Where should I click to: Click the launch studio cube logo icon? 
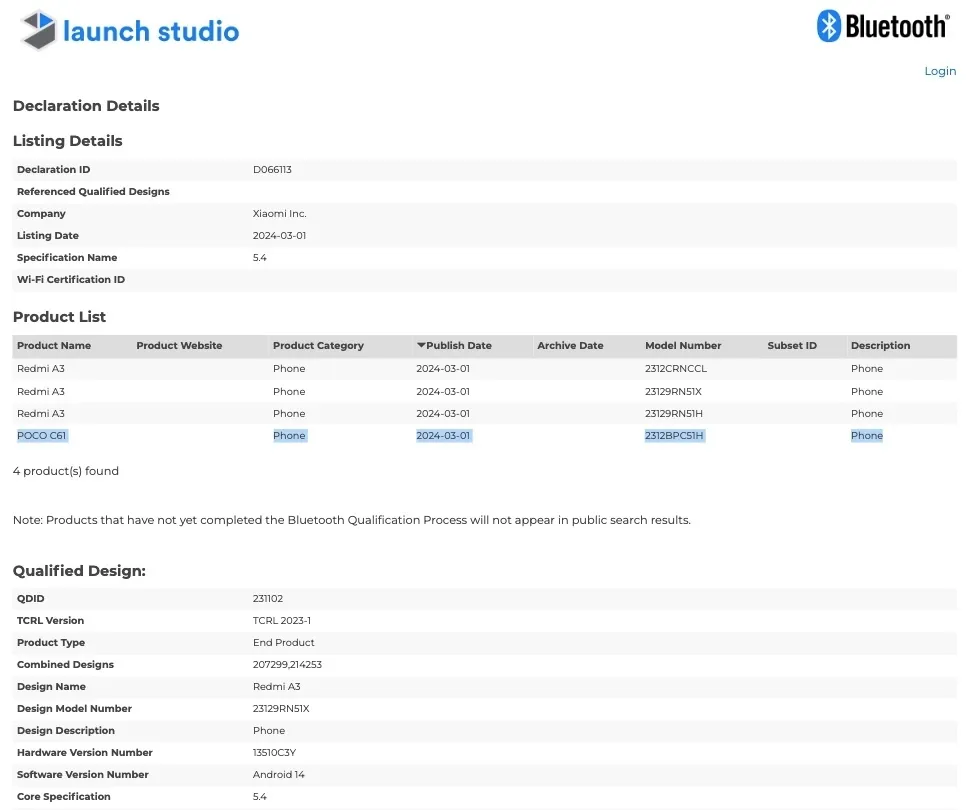[x=39, y=30]
